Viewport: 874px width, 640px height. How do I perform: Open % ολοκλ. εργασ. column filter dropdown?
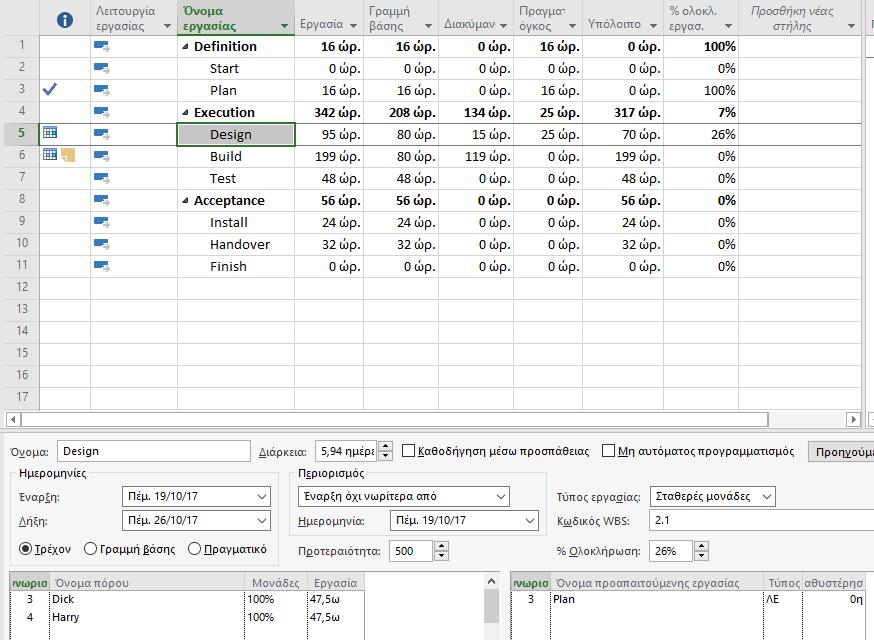click(x=728, y=26)
